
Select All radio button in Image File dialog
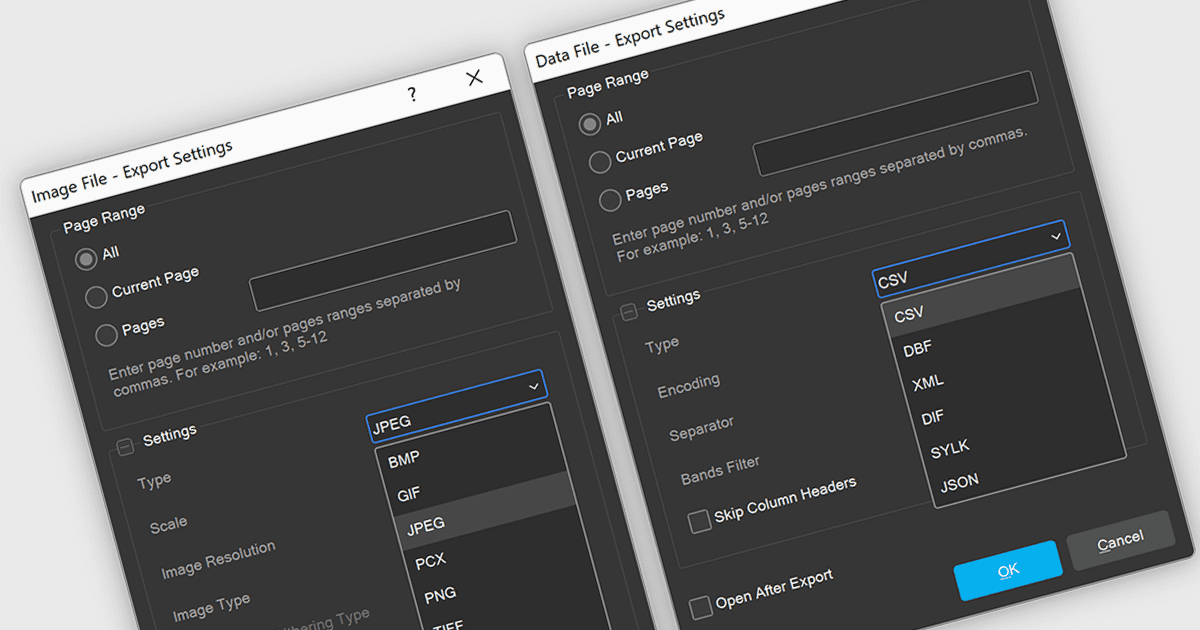[x=87, y=258]
